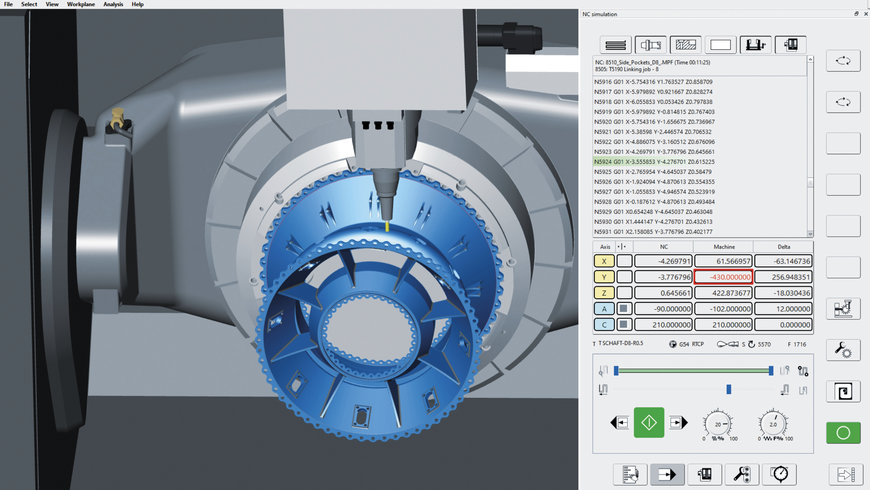
Task: Select the arrow-from-block simulation mode icon
Action: [x=667, y=474]
